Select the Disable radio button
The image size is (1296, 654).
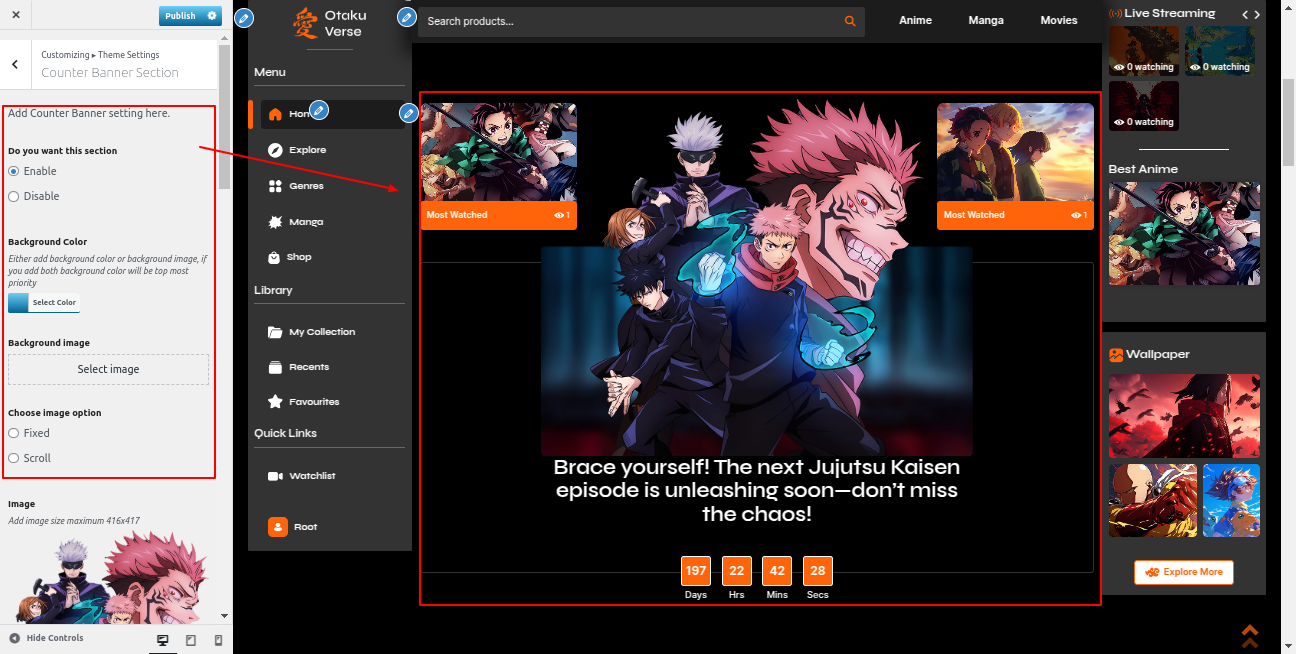pos(14,197)
